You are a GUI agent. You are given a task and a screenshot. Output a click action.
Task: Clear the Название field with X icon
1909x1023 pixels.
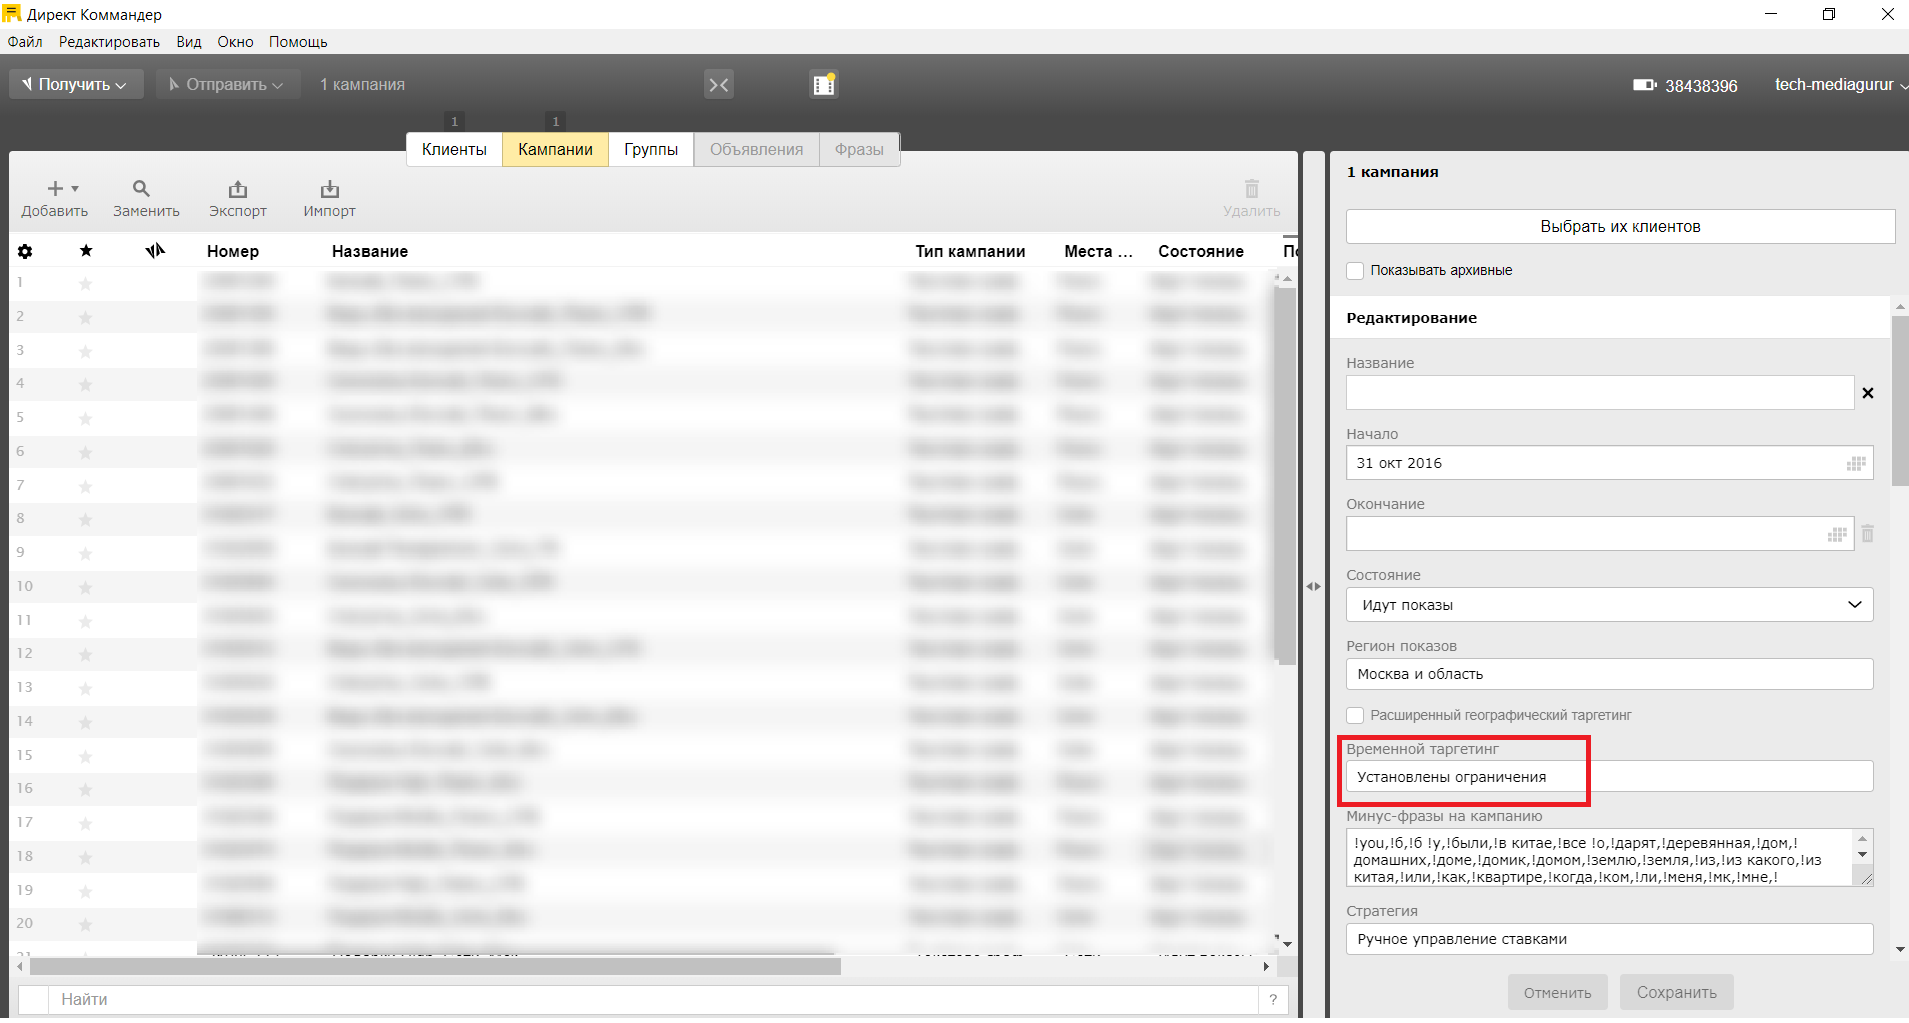point(1867,394)
